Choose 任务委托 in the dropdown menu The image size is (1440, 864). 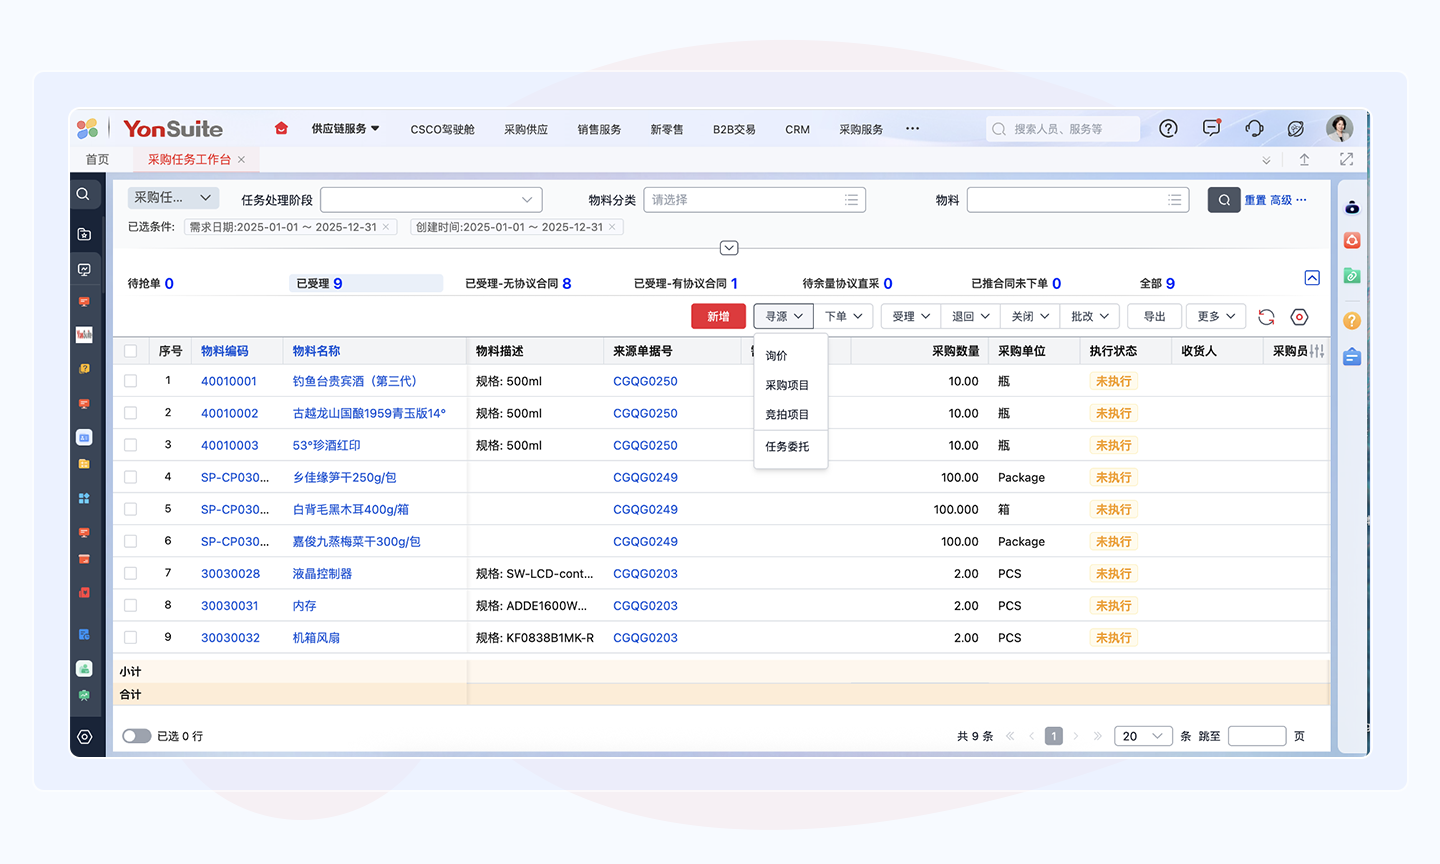(787, 447)
